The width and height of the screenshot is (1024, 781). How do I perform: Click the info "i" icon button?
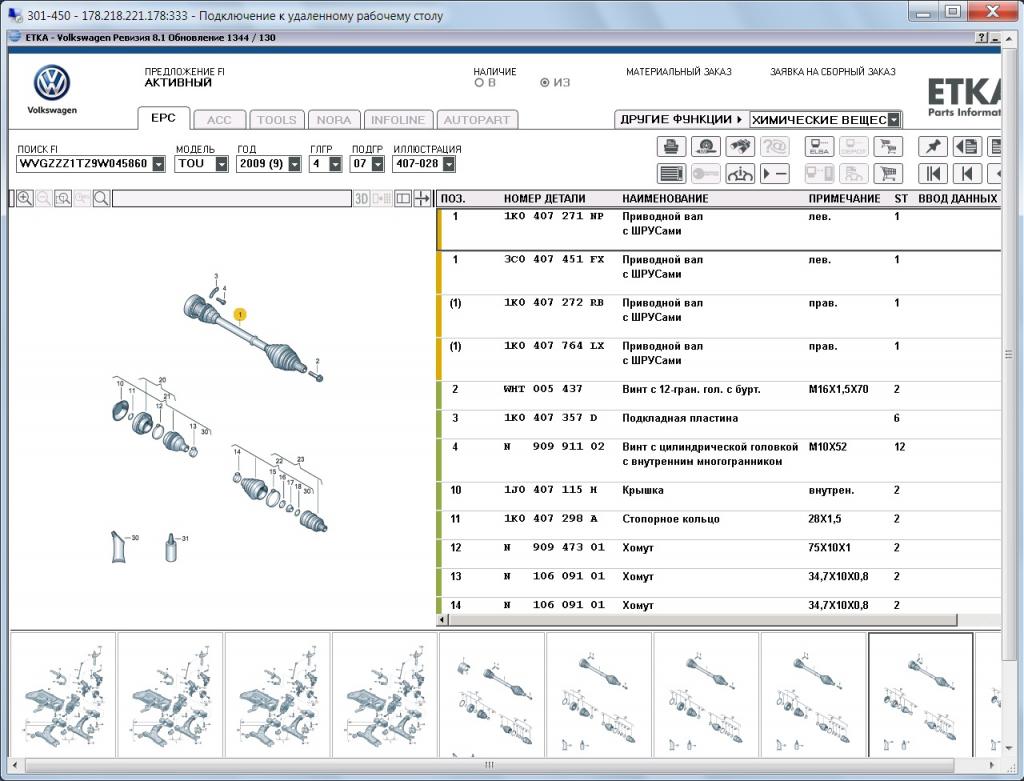tap(739, 174)
